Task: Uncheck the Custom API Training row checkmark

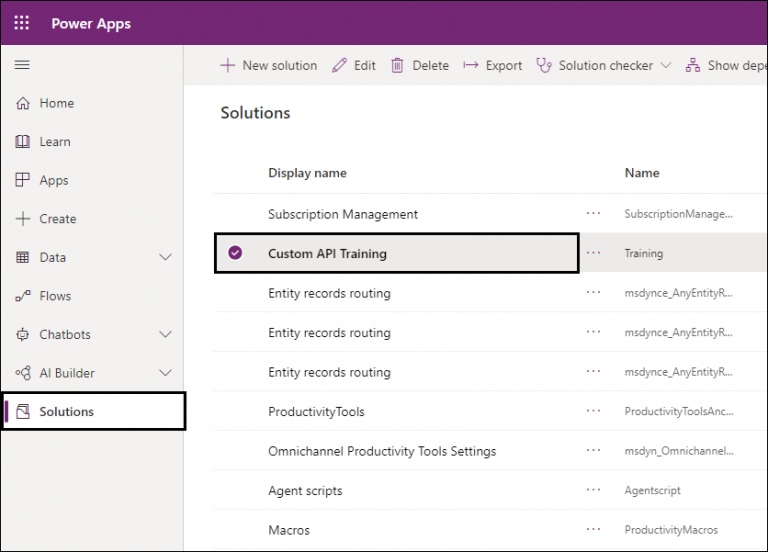Action: 235,254
